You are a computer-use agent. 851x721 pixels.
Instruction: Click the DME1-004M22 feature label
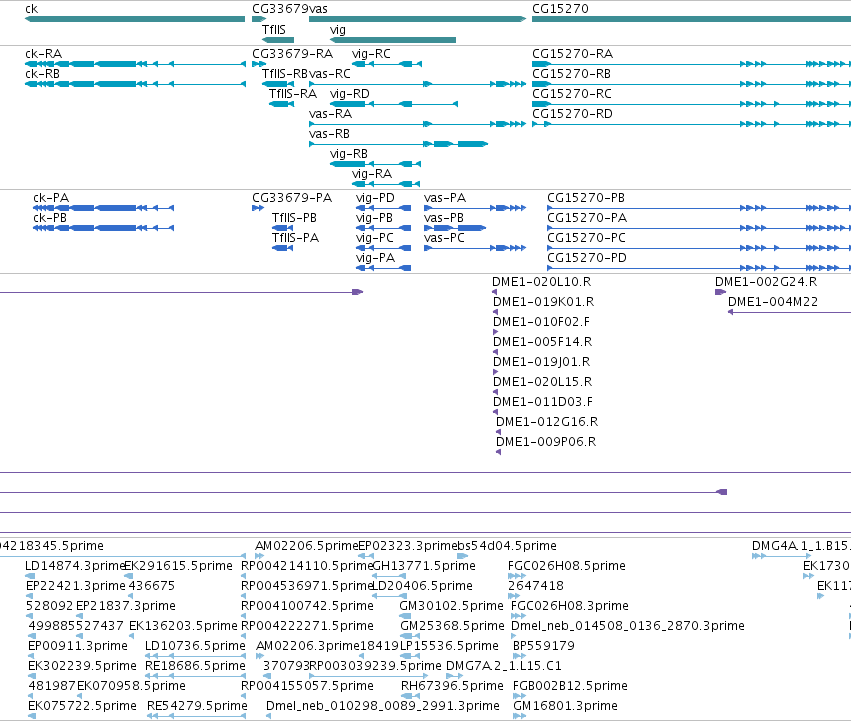tap(773, 302)
